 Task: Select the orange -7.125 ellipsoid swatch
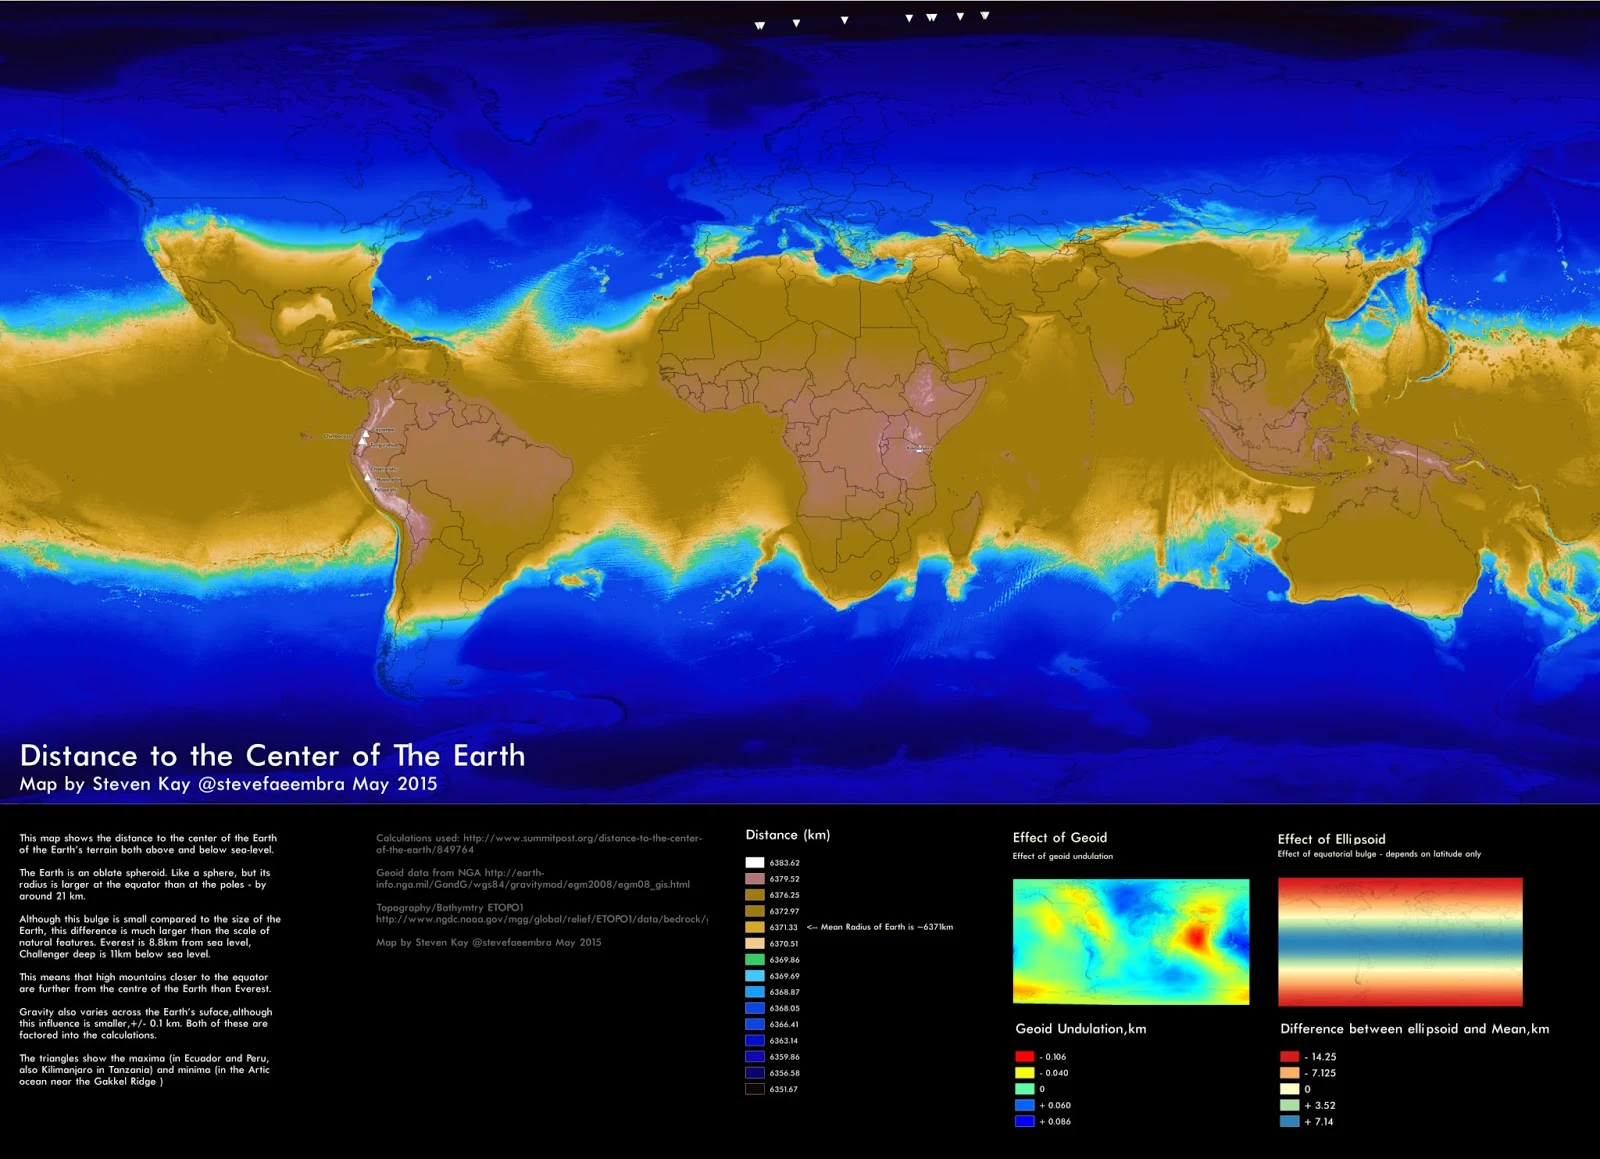(x=1290, y=1072)
